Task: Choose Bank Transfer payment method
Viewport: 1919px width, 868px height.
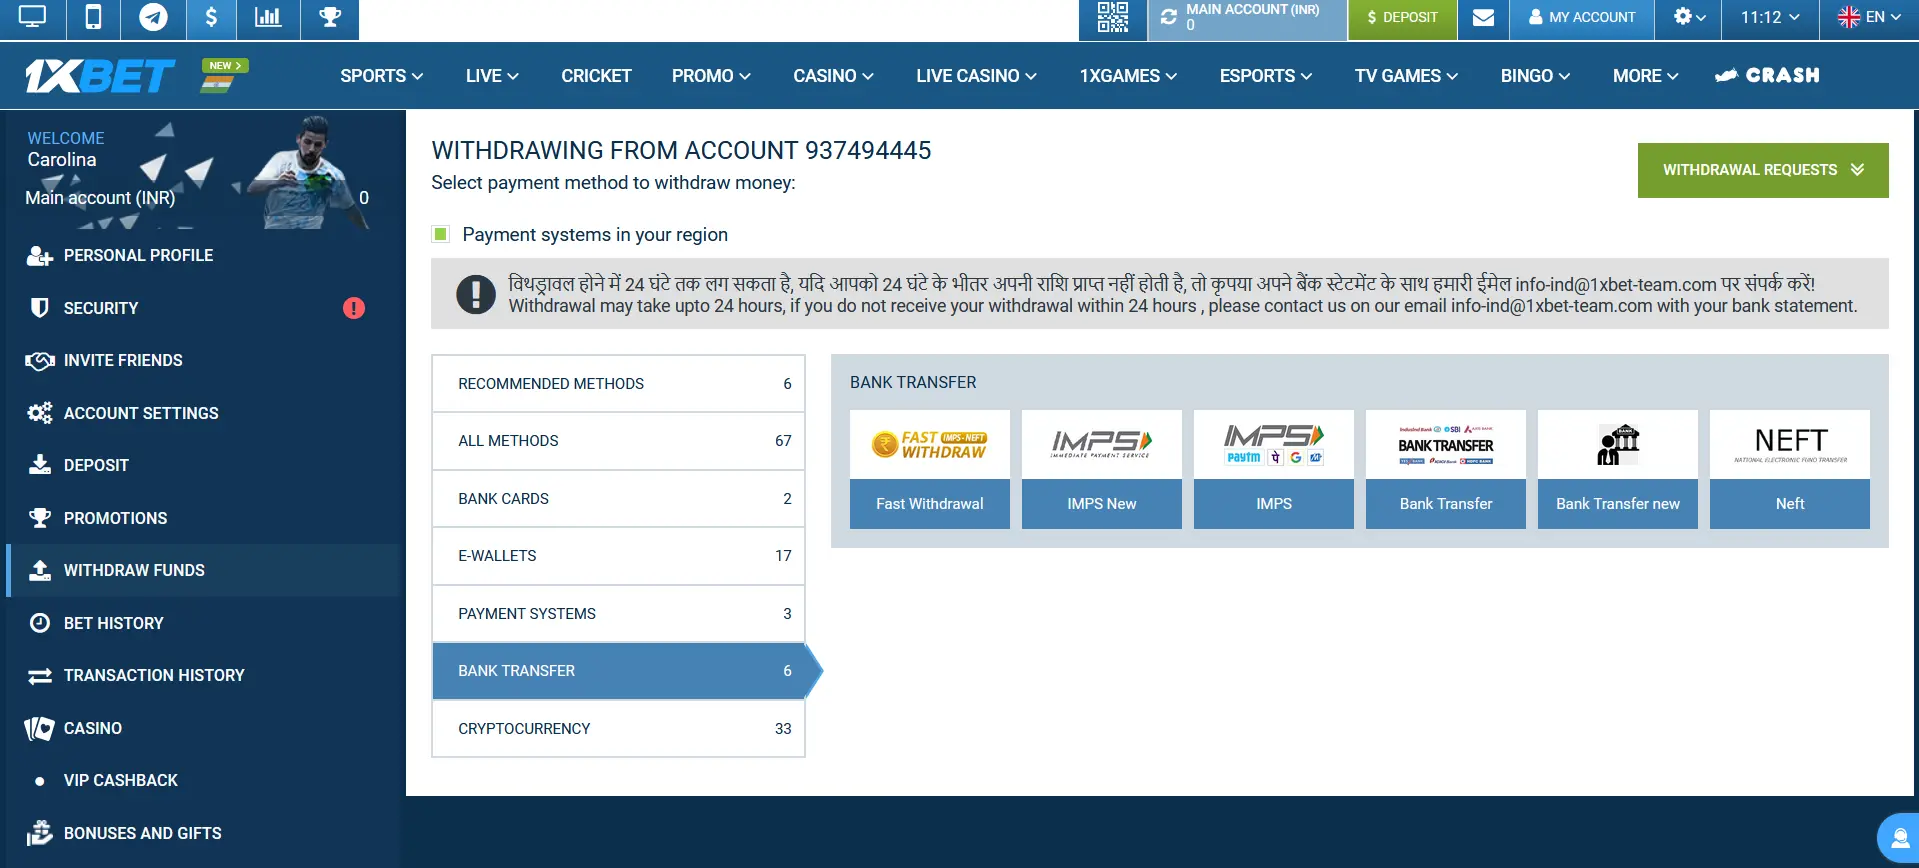Action: tap(1446, 469)
